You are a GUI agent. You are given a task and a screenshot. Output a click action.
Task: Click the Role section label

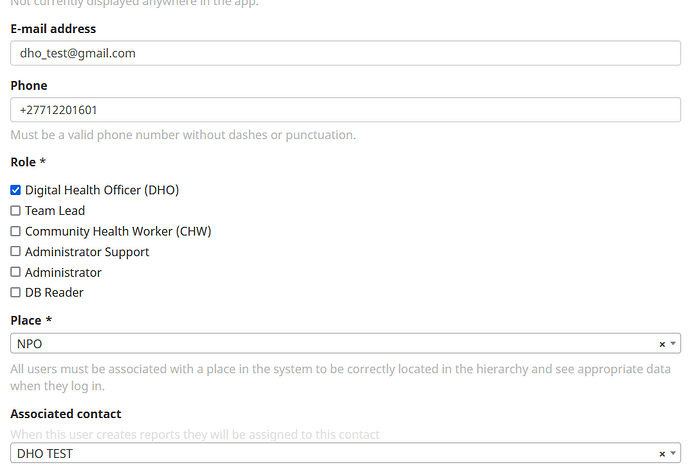click(x=26, y=162)
